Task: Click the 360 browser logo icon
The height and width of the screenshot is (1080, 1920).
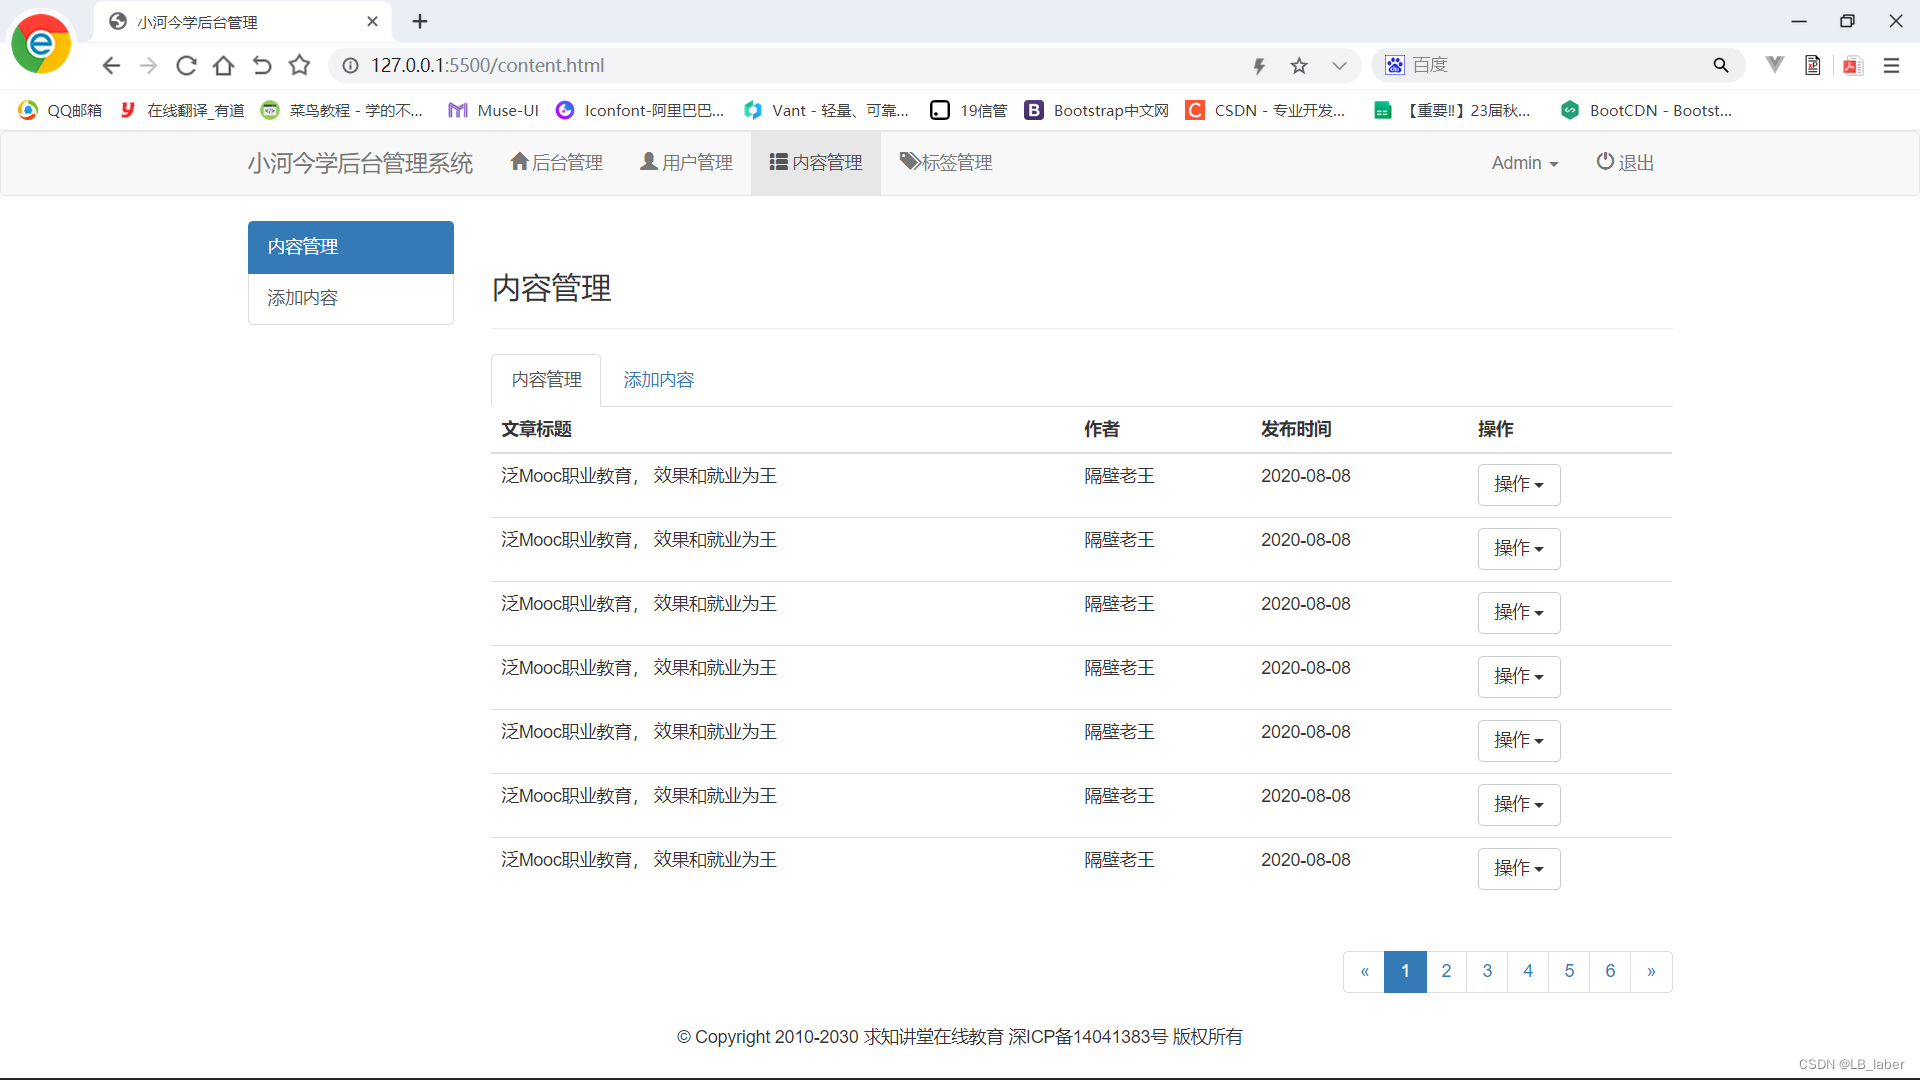Action: tap(41, 43)
